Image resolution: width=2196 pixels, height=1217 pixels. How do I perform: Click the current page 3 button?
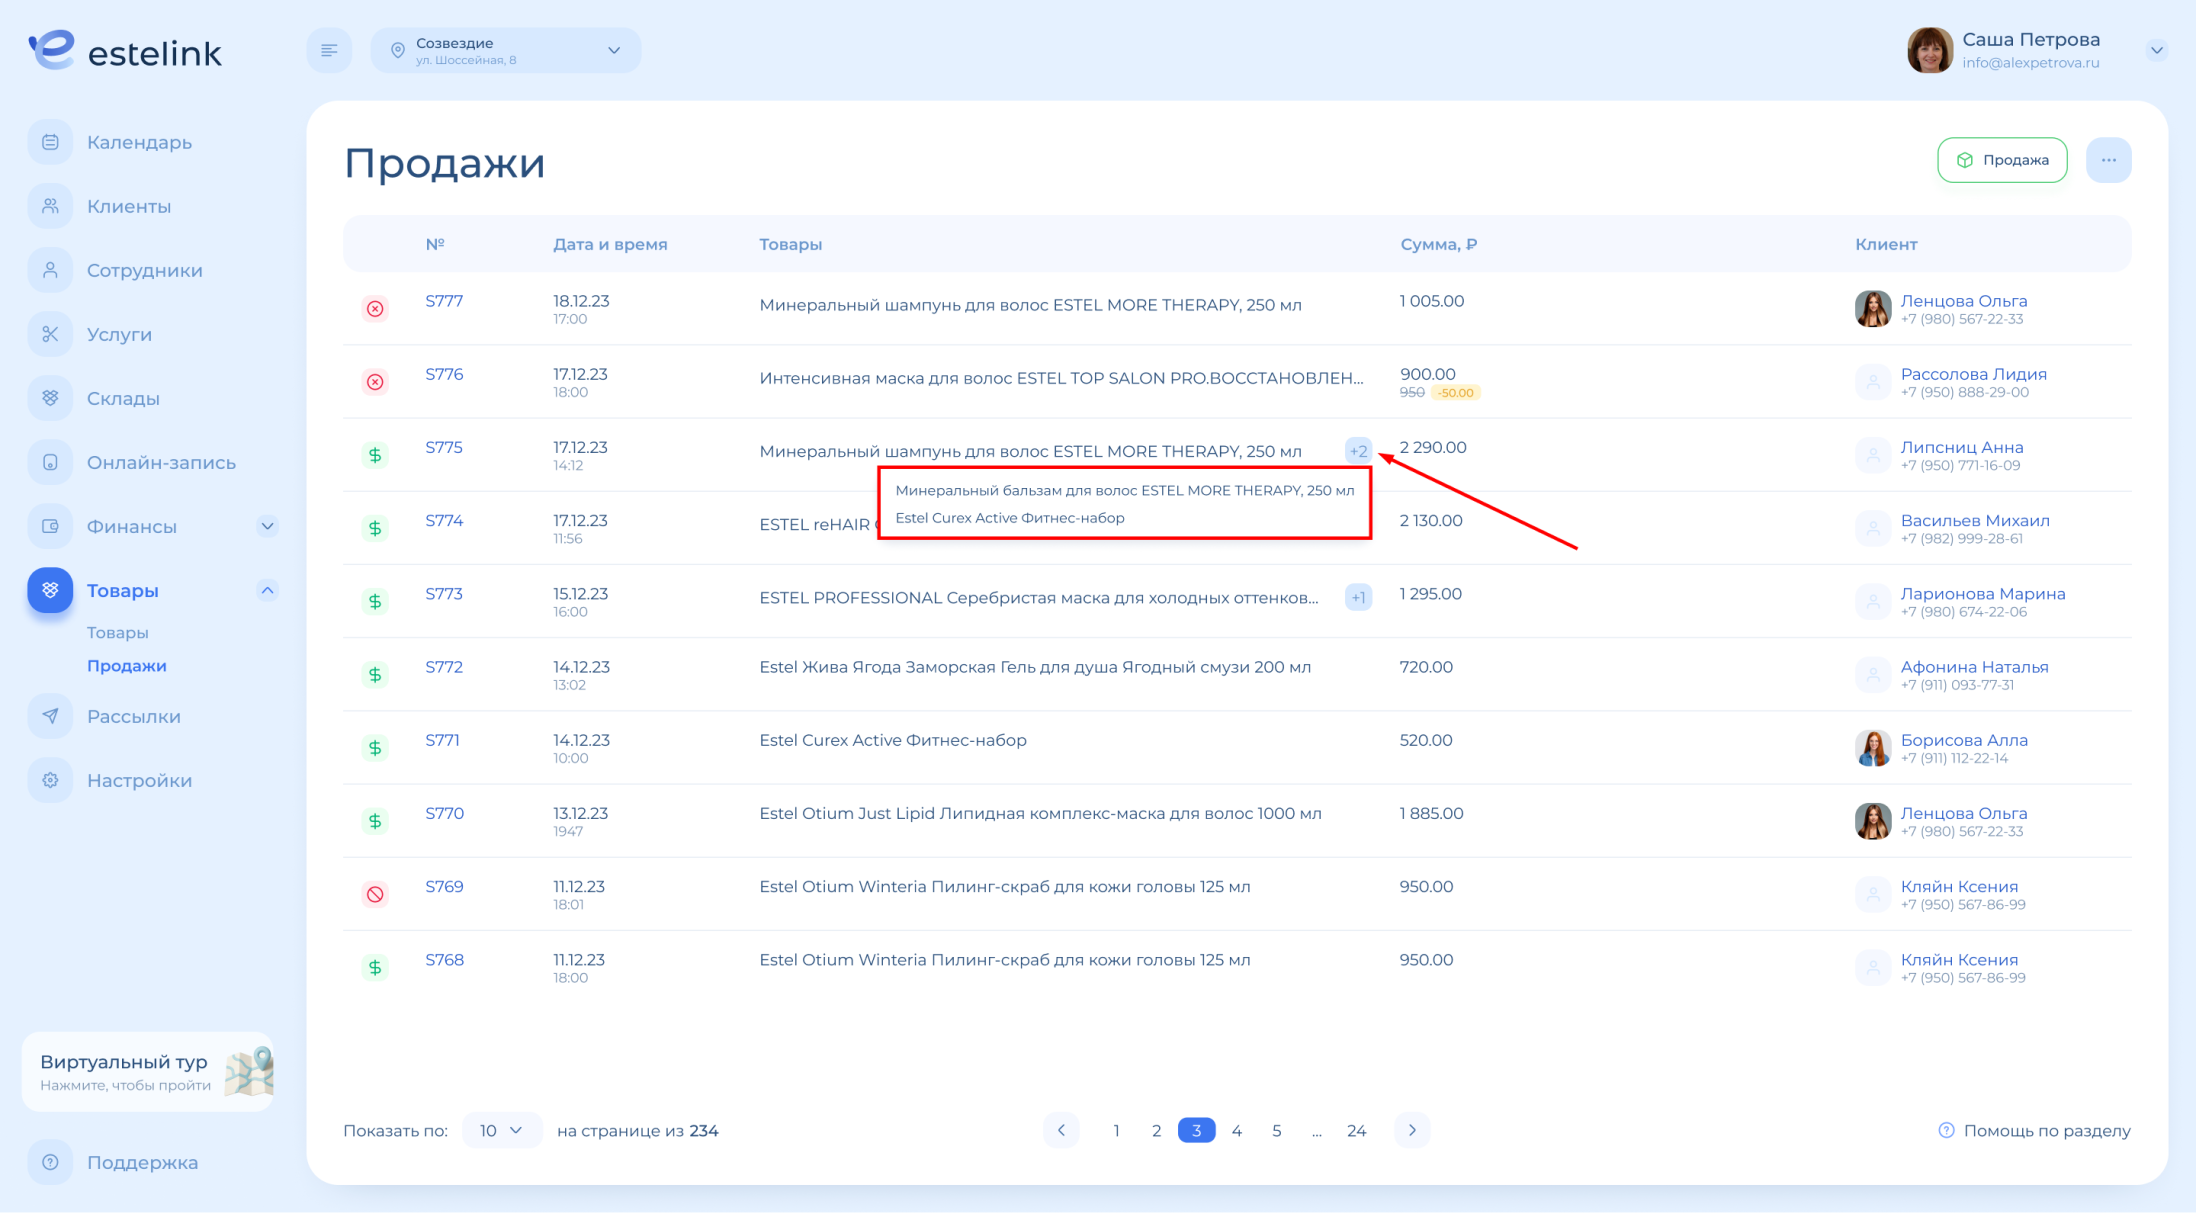(1196, 1130)
